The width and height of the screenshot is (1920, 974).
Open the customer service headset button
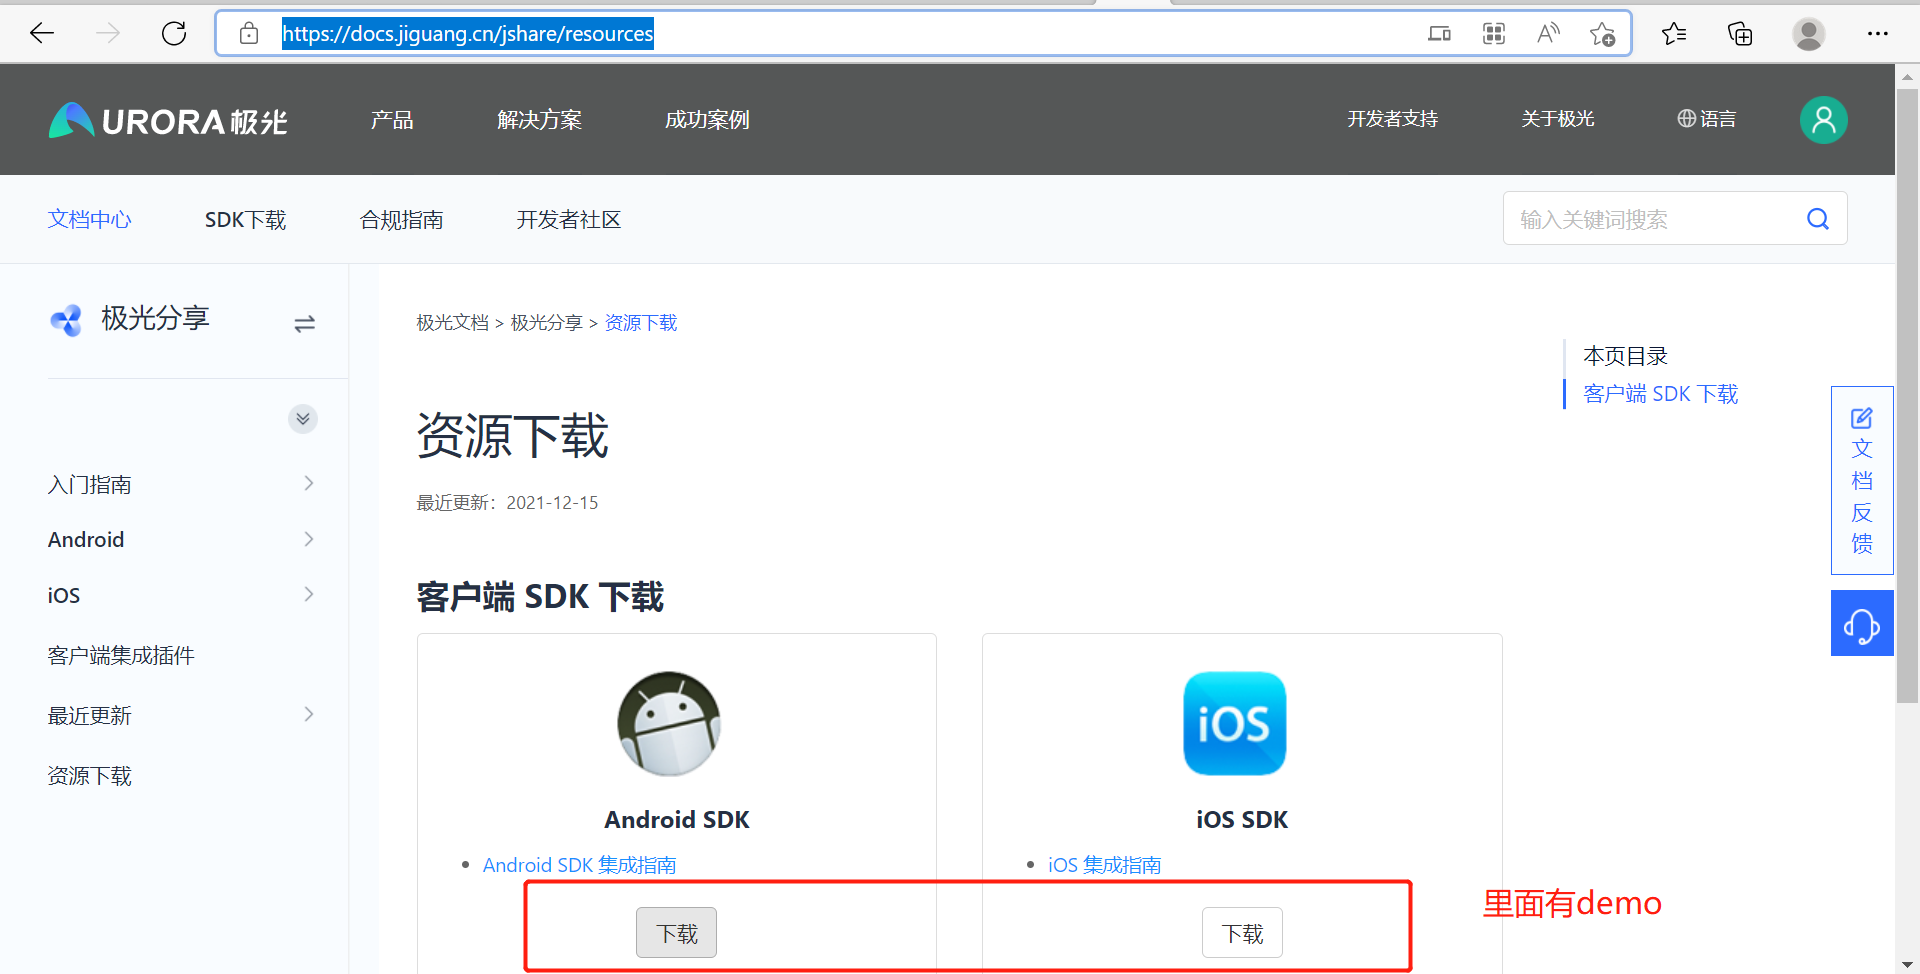point(1862,623)
